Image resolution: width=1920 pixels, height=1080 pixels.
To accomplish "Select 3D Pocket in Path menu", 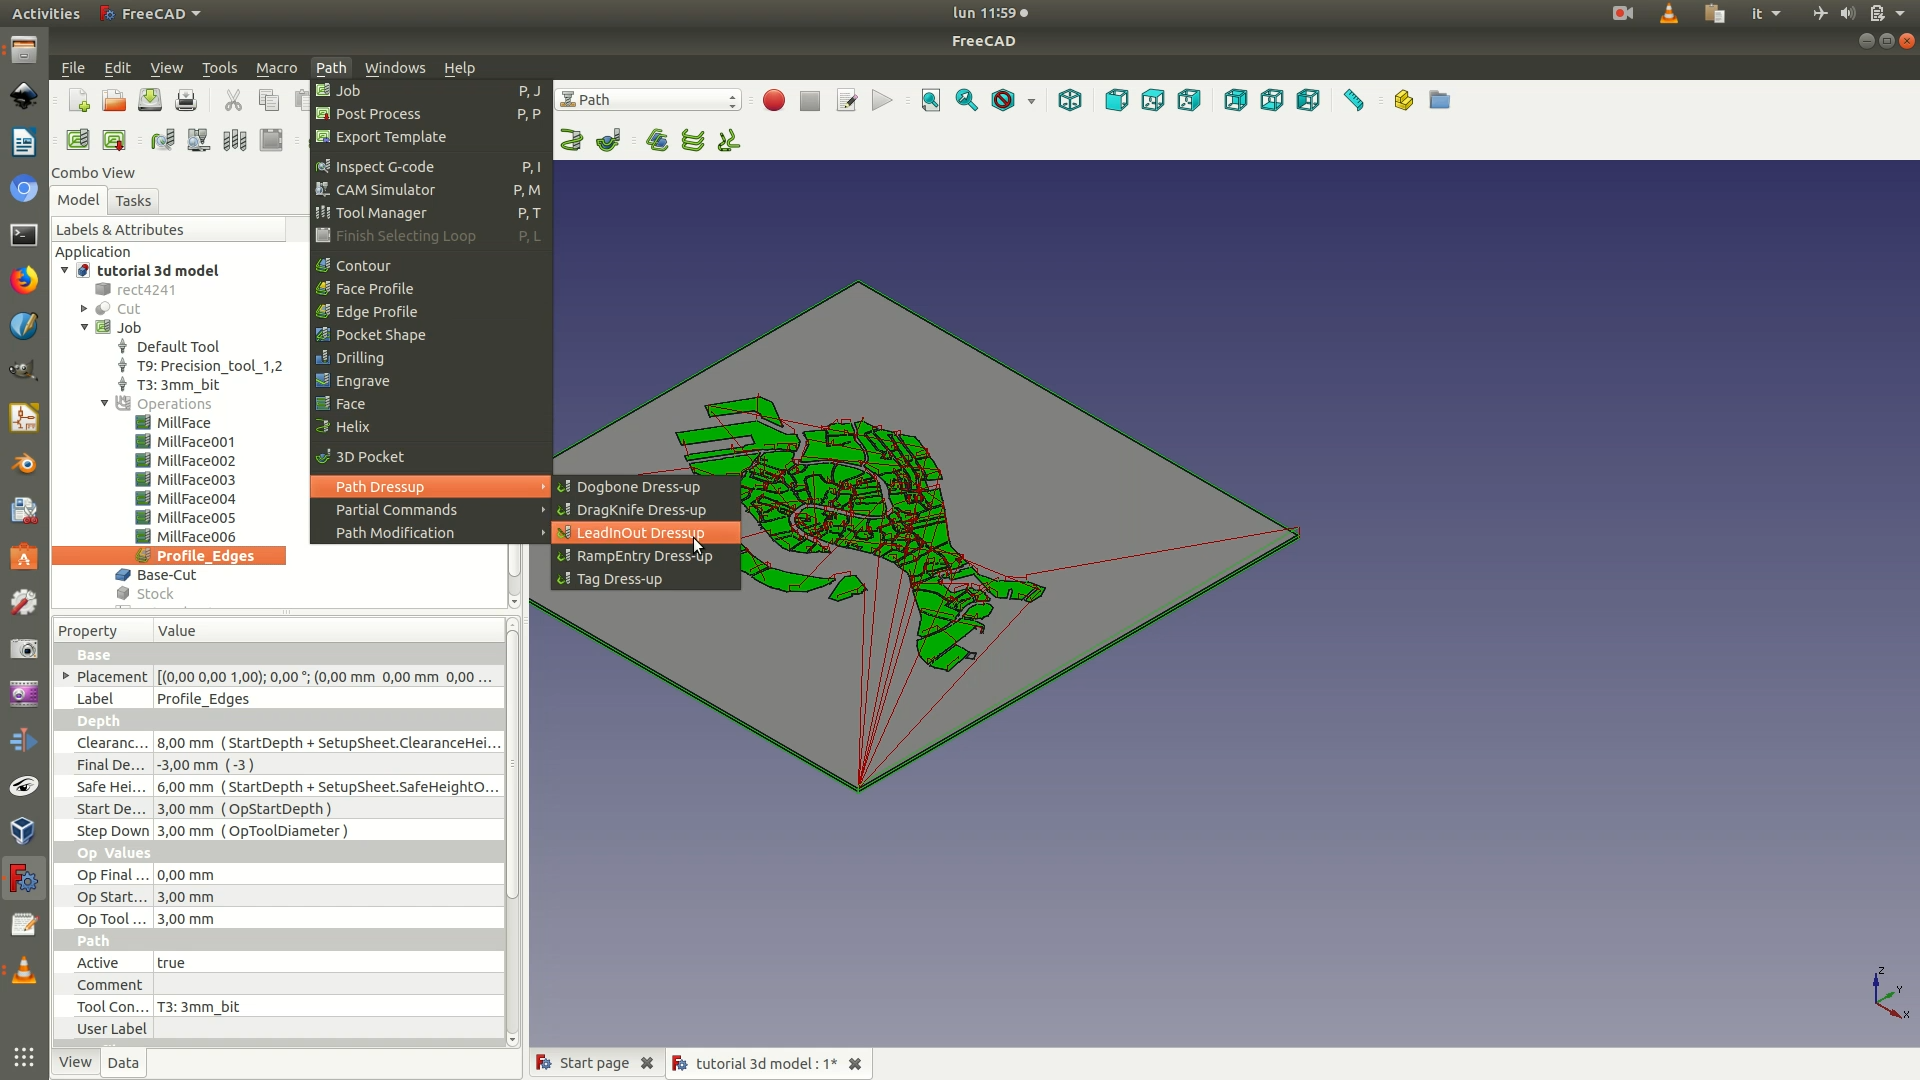I will [431, 457].
